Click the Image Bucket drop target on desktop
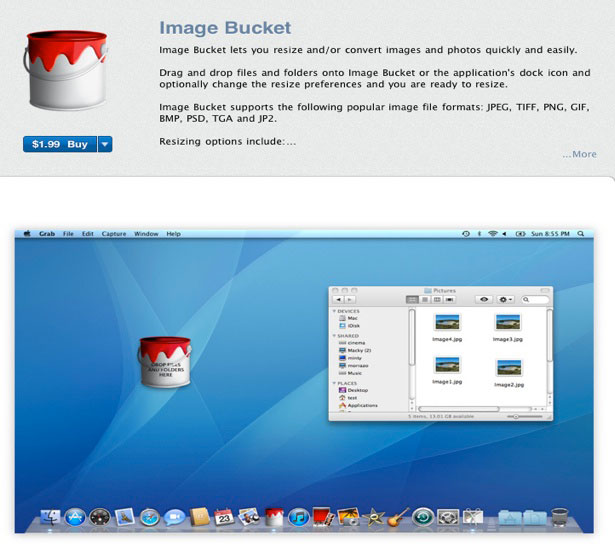 [x=165, y=362]
